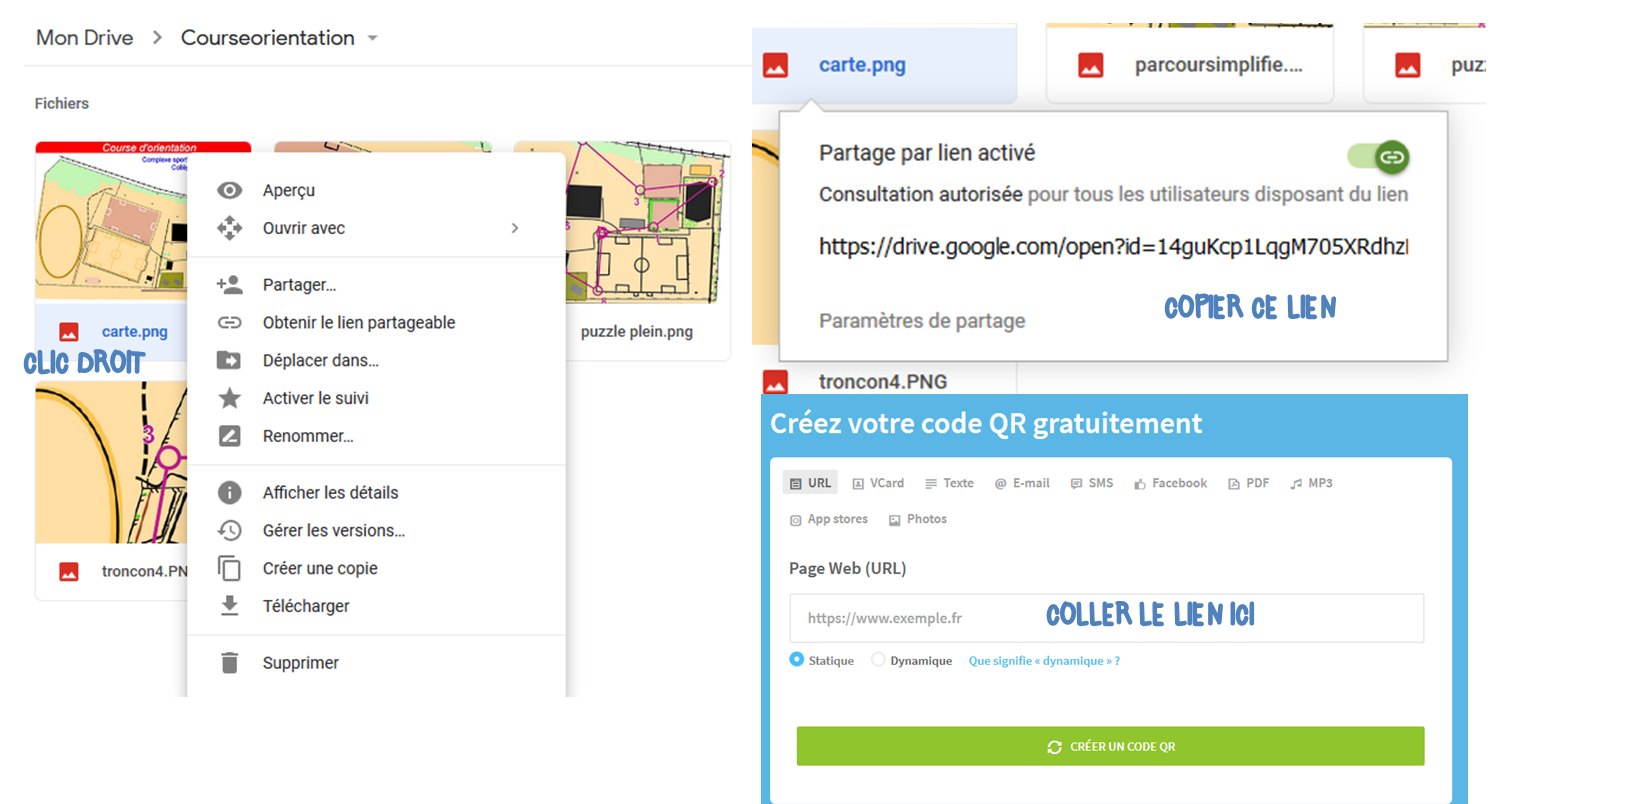The image size is (1634, 804).
Task: Switch to the E-mail tab
Action: 1022,483
